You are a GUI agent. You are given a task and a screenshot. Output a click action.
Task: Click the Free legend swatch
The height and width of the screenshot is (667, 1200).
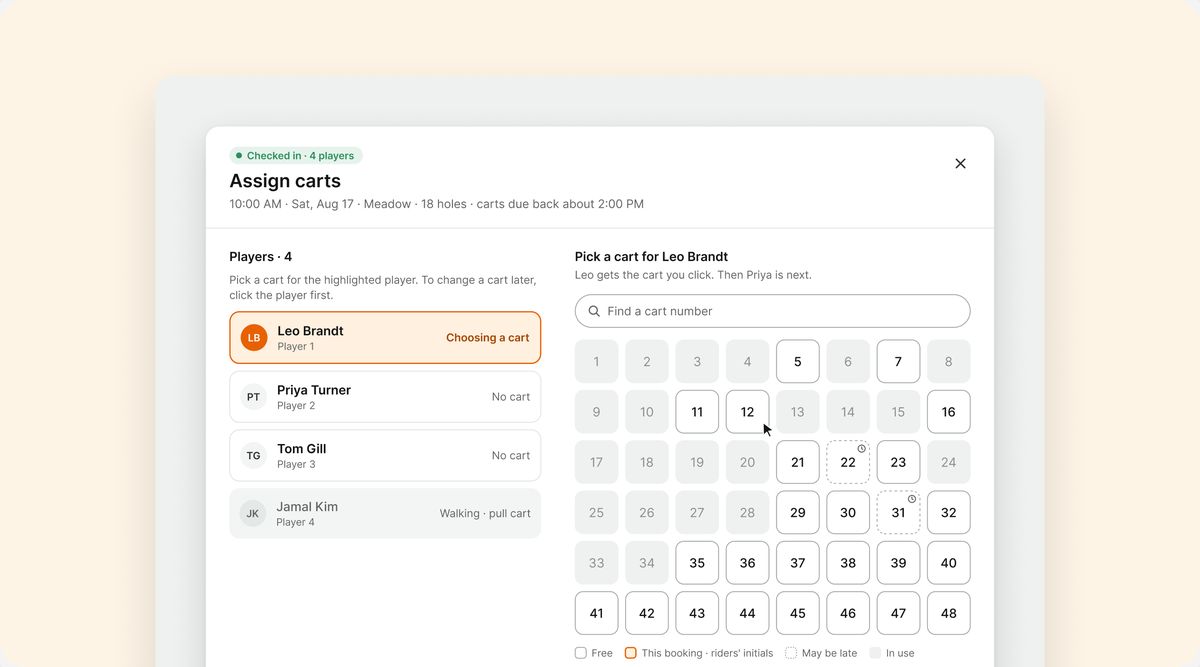(581, 653)
